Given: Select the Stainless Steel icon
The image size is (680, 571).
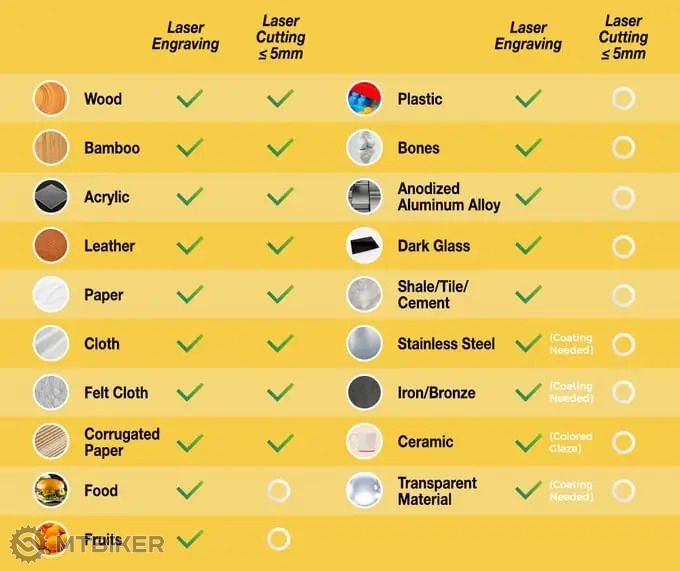Looking at the screenshot, I should click(364, 344).
